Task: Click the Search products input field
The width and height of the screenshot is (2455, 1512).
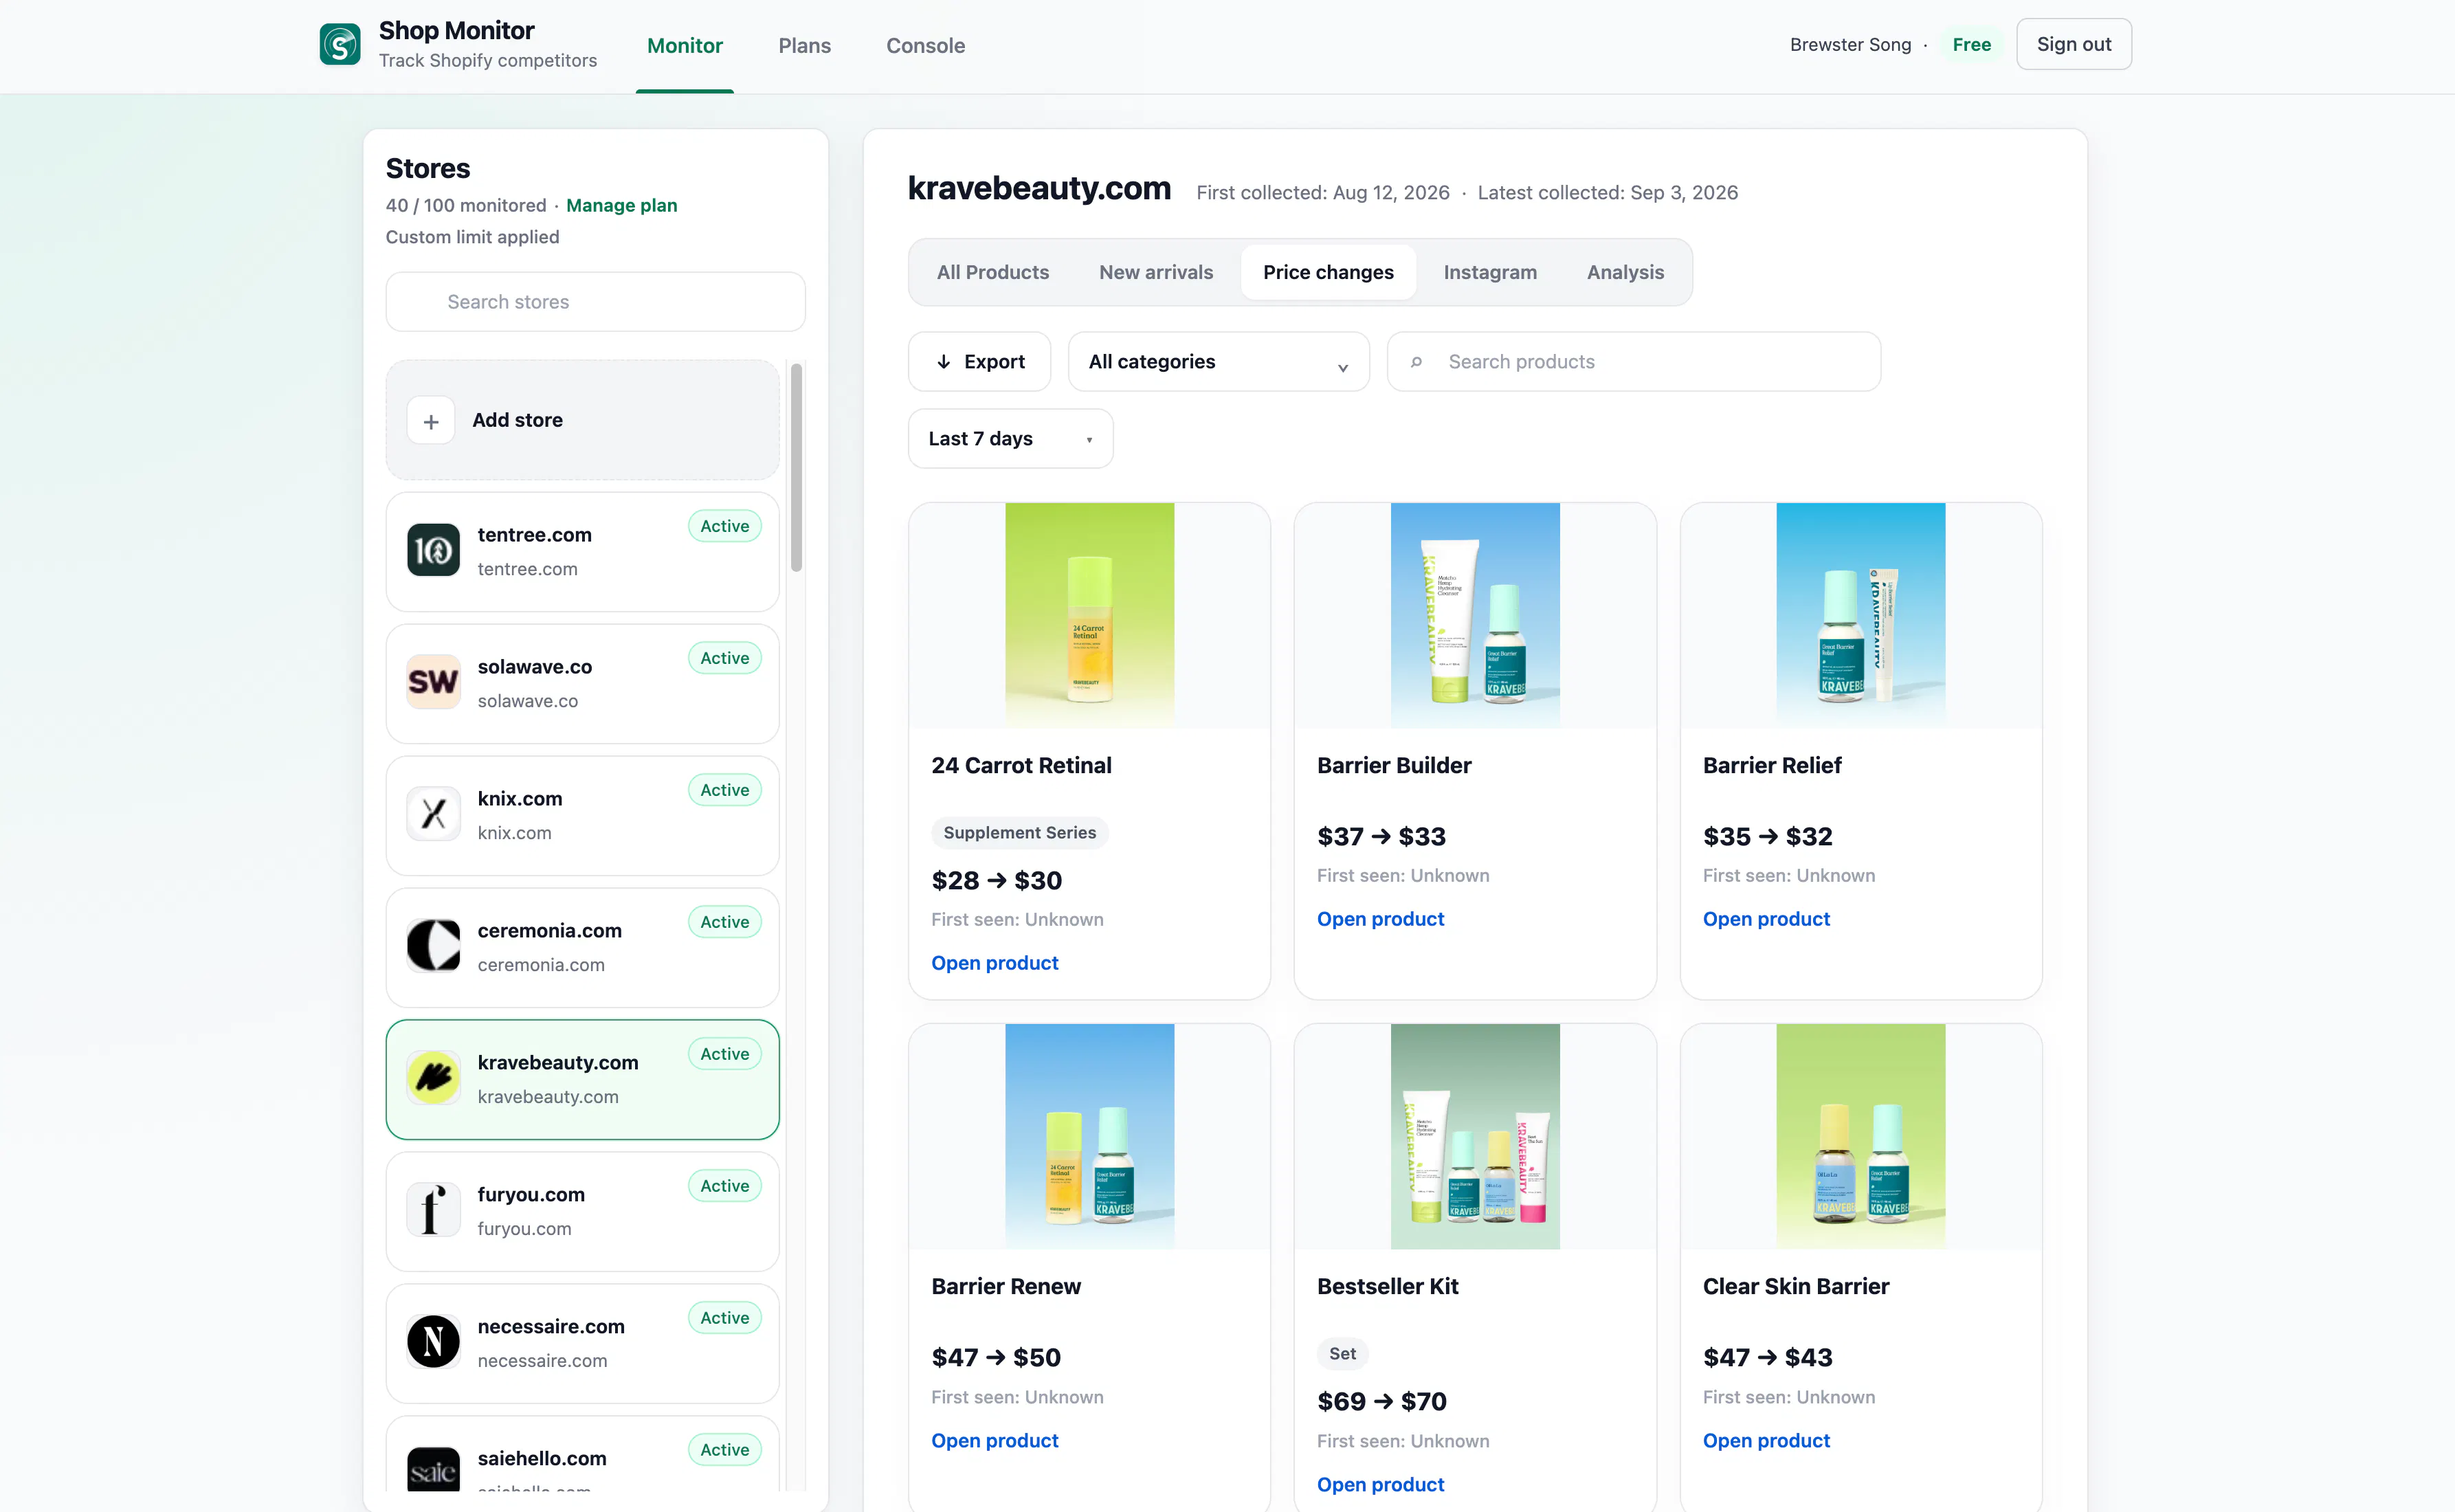Action: coord(1633,362)
